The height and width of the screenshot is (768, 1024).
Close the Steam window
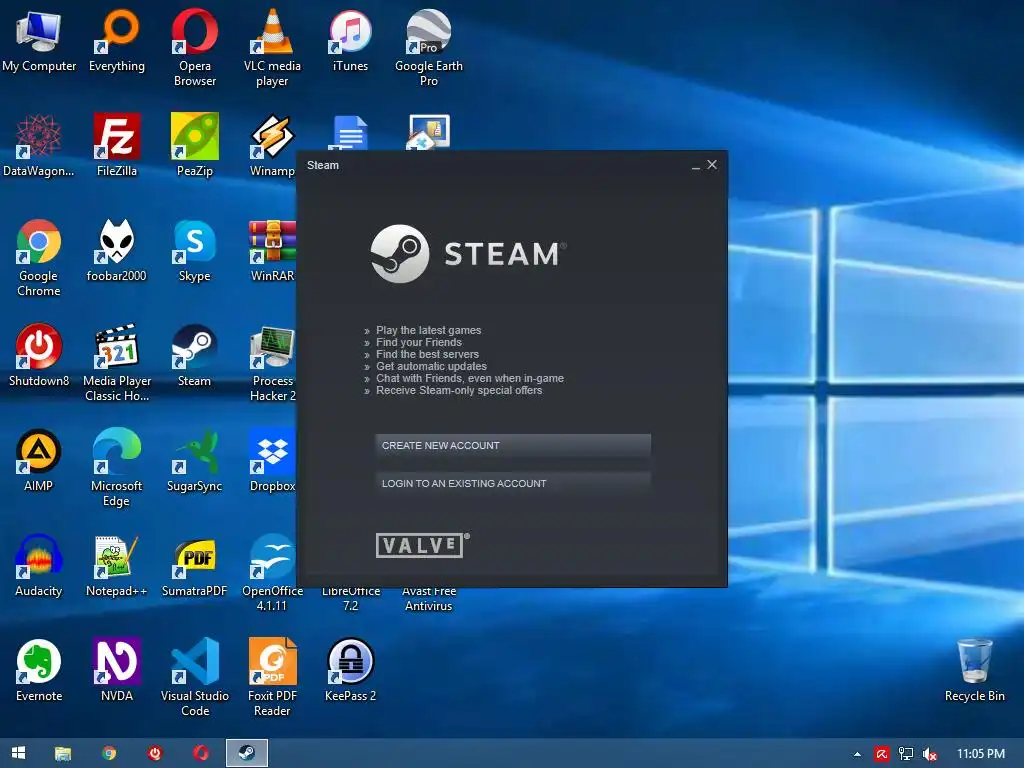coord(712,165)
